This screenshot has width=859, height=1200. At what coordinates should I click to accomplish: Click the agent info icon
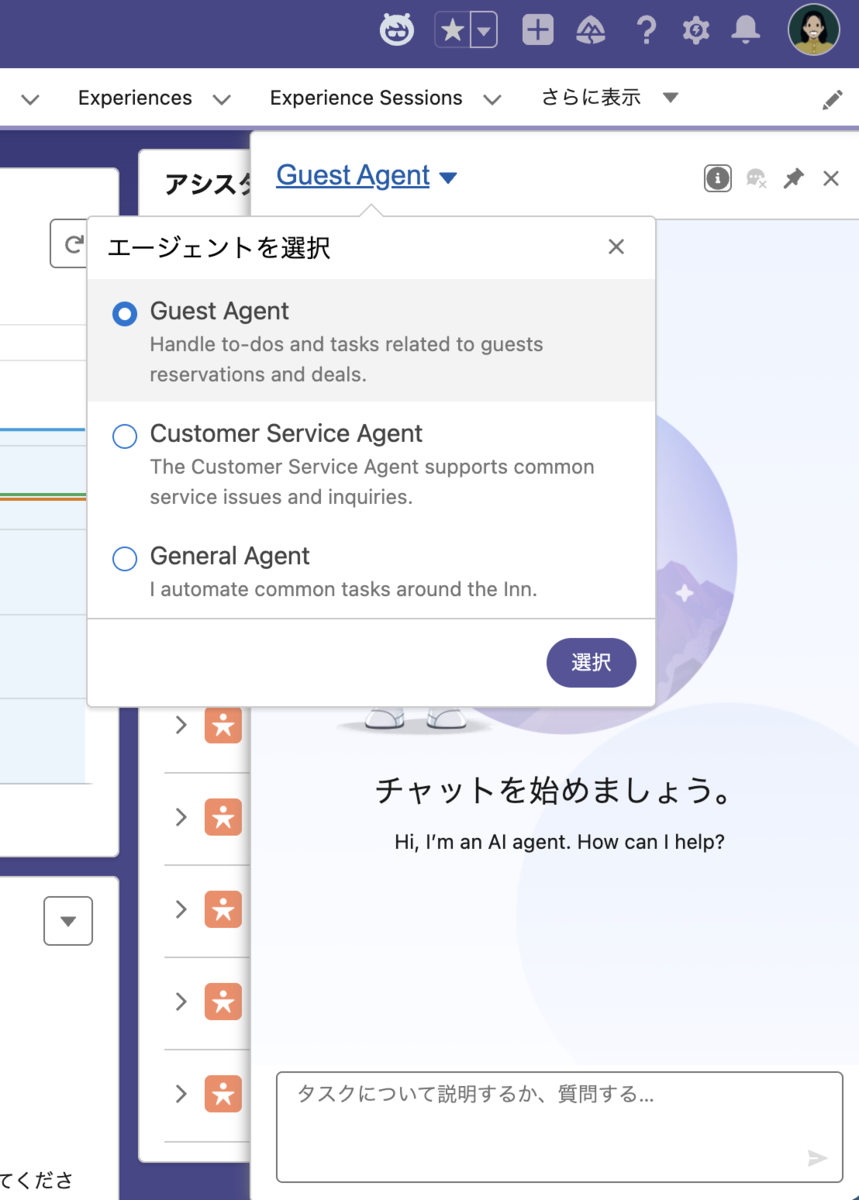[717, 178]
